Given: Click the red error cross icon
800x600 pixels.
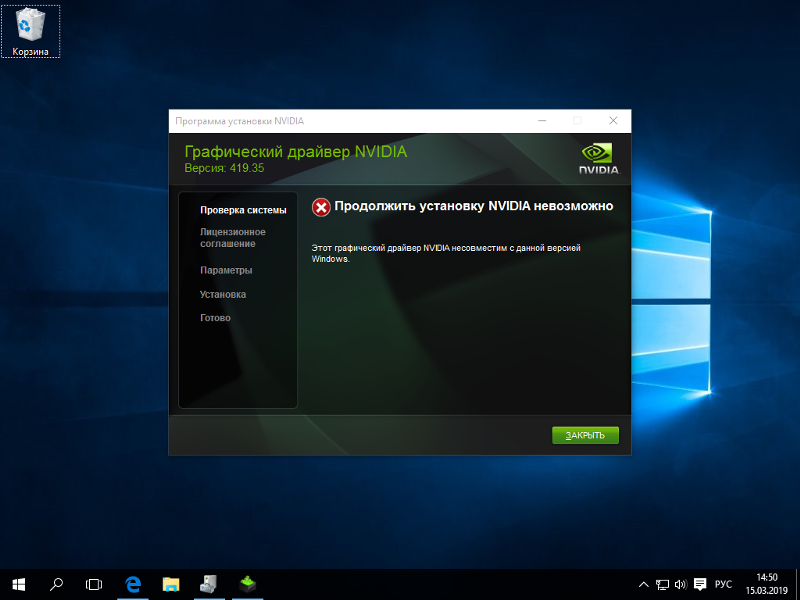Looking at the screenshot, I should (321, 207).
